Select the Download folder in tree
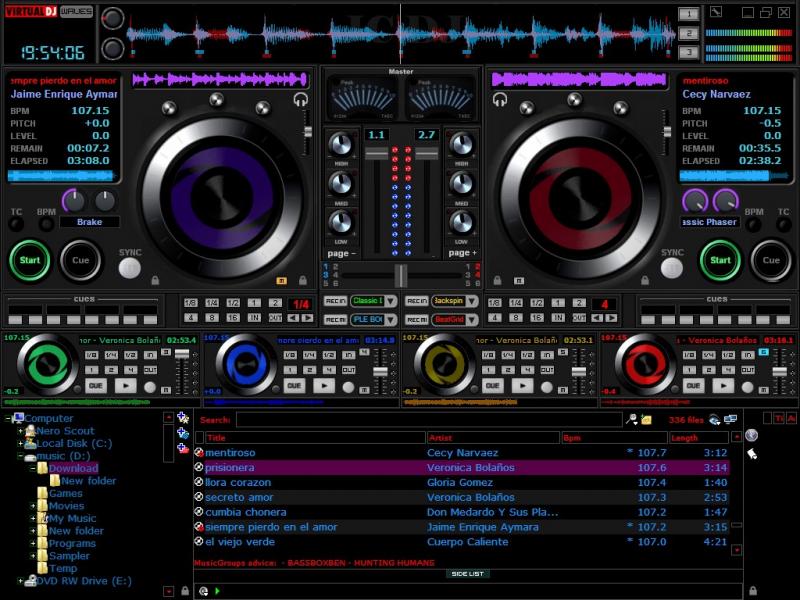 pos(73,468)
